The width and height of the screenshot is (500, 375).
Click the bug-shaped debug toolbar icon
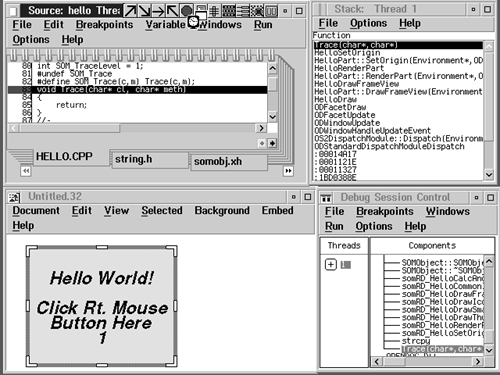tap(257, 11)
